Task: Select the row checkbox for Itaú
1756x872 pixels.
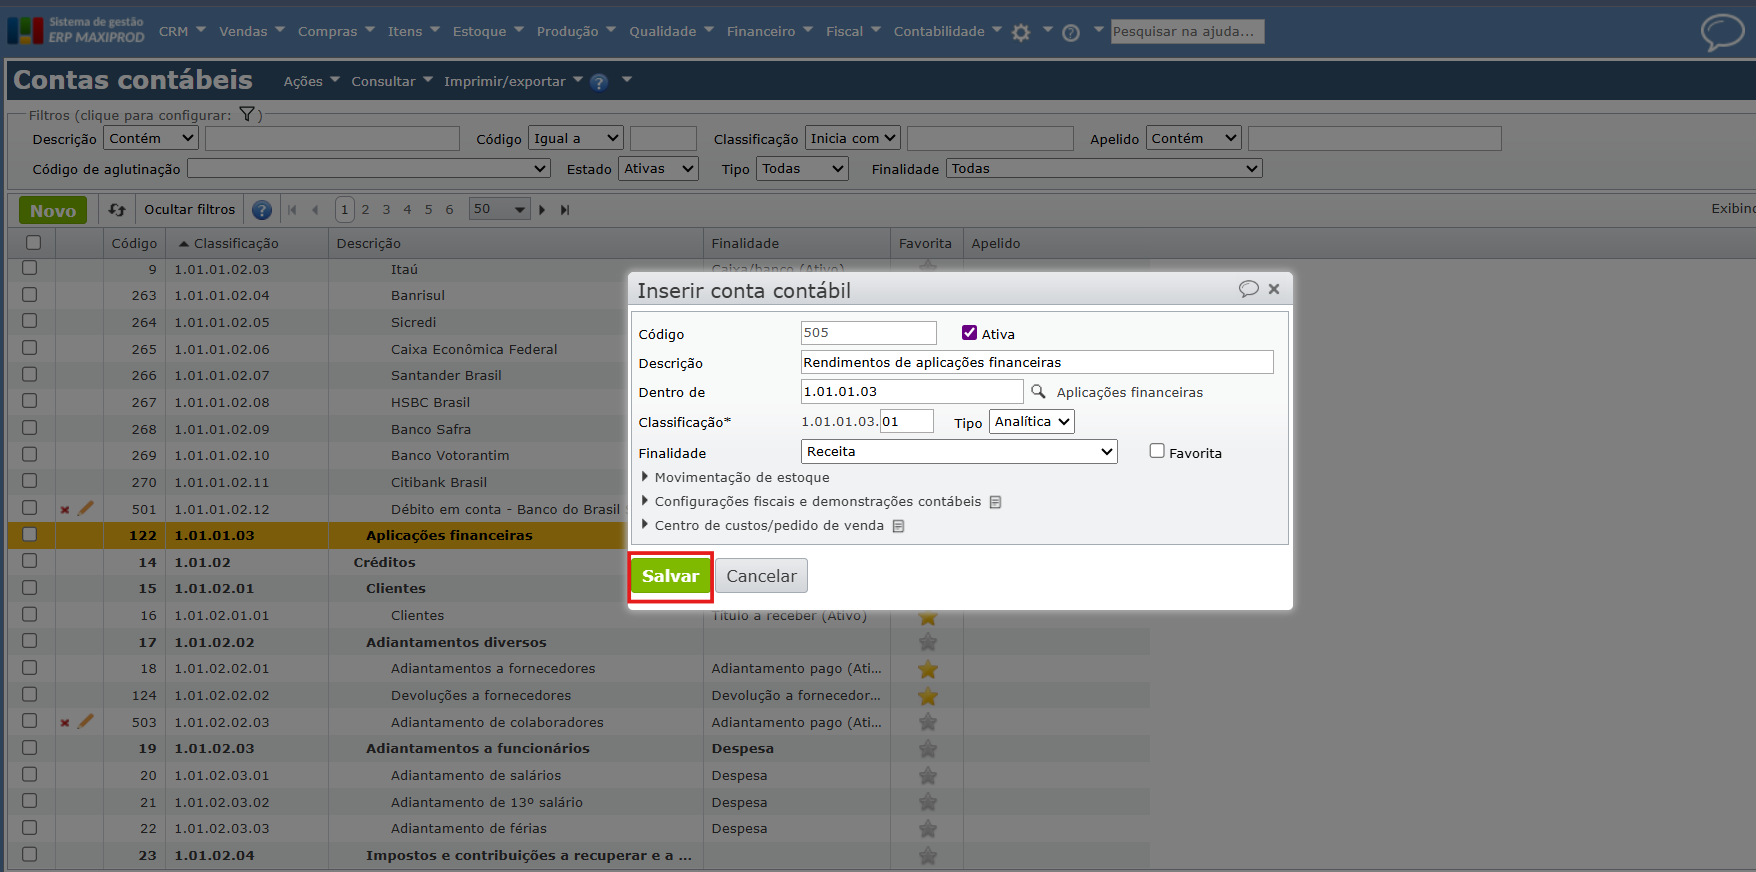Action: tap(30, 268)
